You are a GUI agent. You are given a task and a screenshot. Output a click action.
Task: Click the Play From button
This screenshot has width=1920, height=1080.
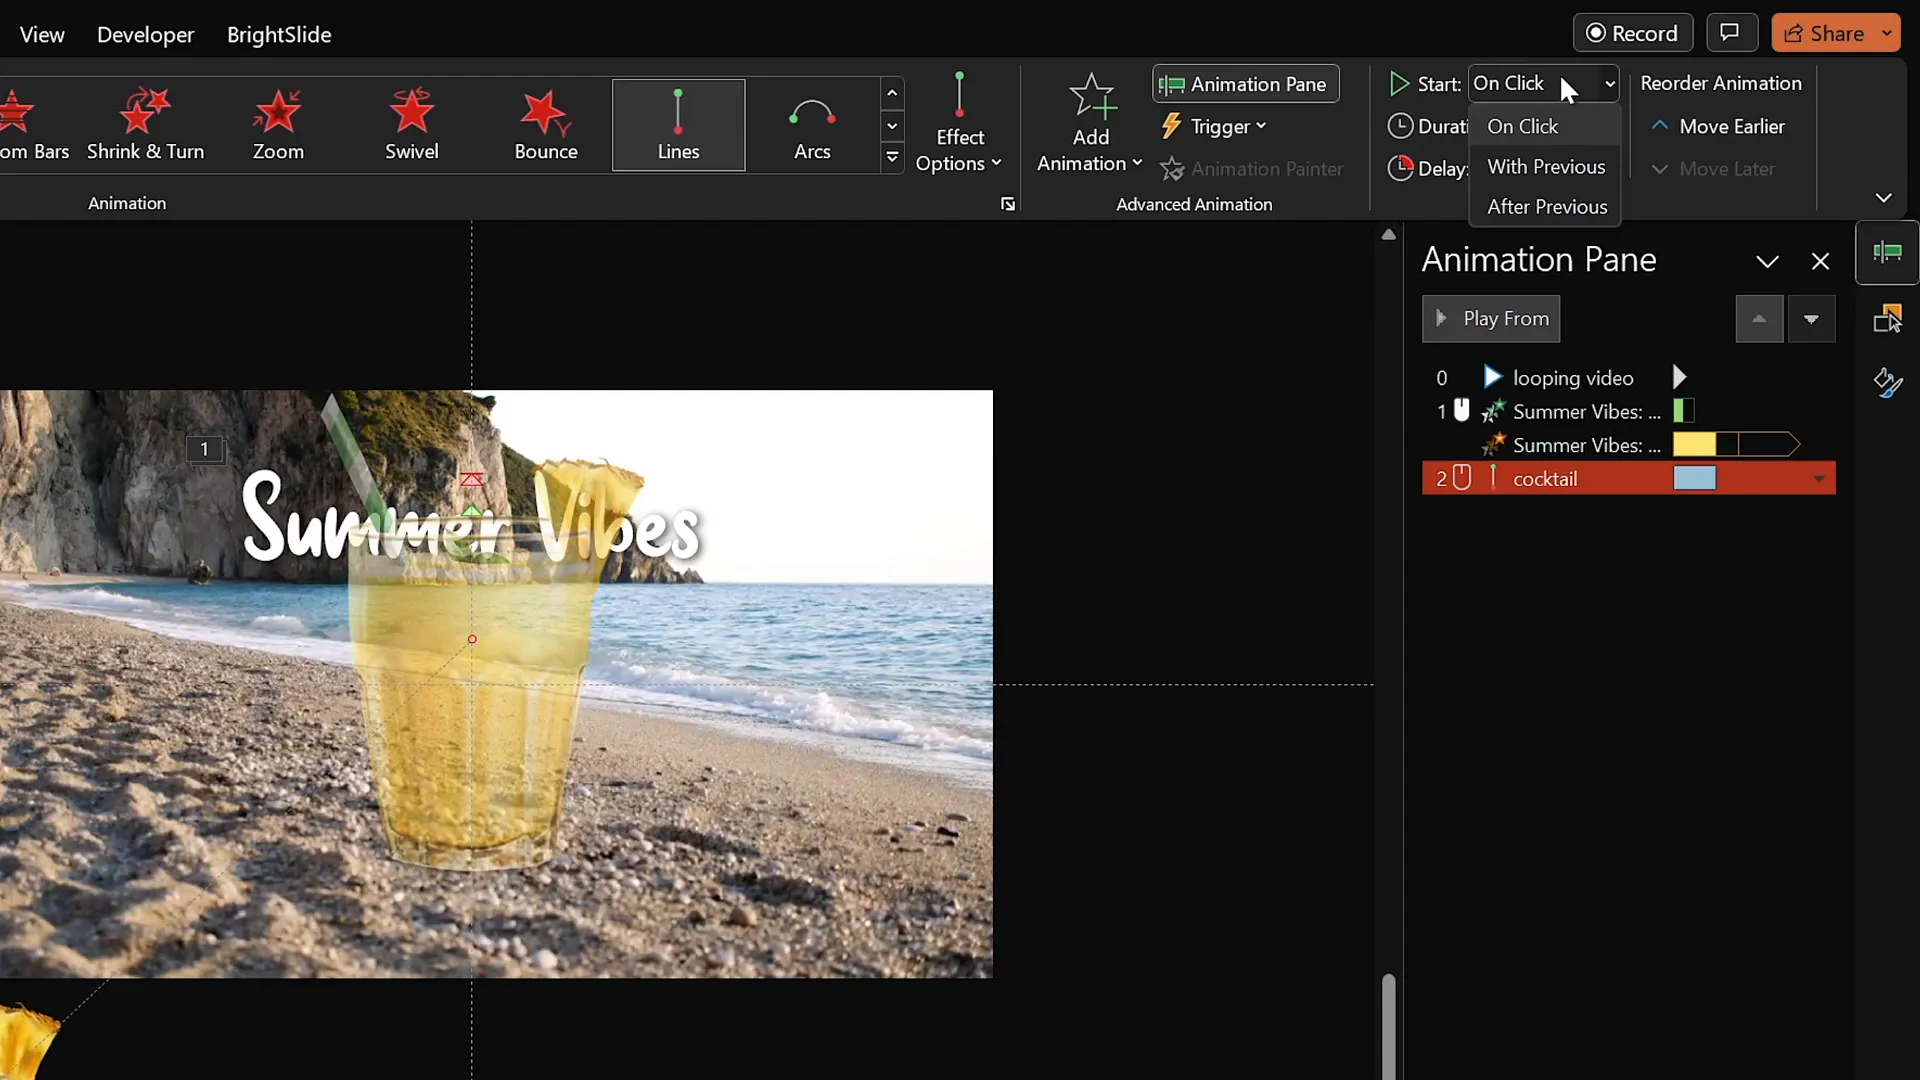pos(1491,318)
